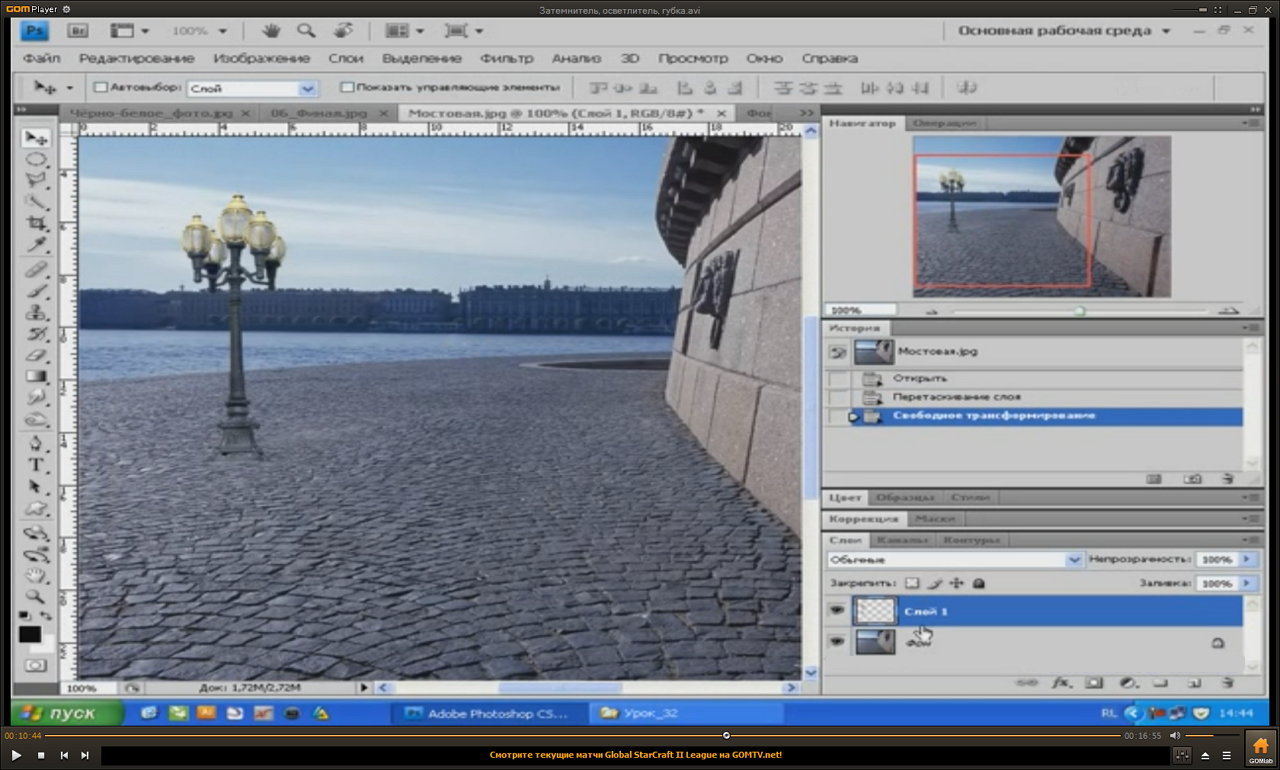
Task: Hide Слой 1 using its eye icon
Action: coord(837,610)
